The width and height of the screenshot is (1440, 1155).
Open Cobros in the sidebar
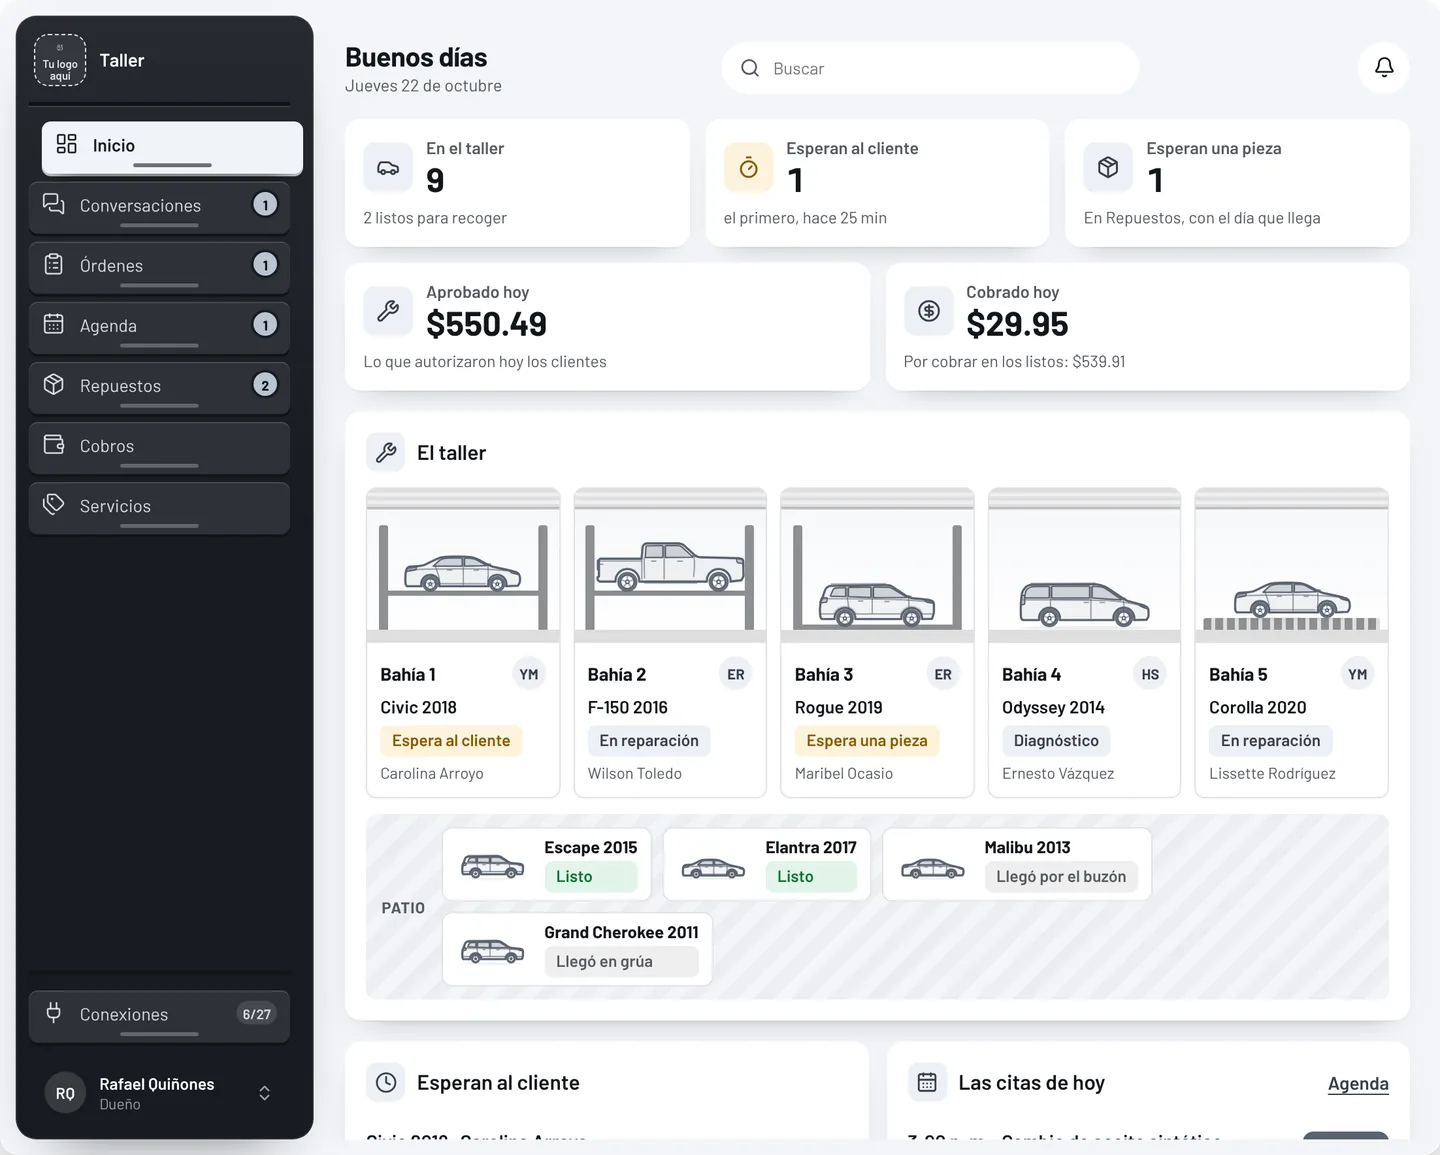(x=159, y=447)
